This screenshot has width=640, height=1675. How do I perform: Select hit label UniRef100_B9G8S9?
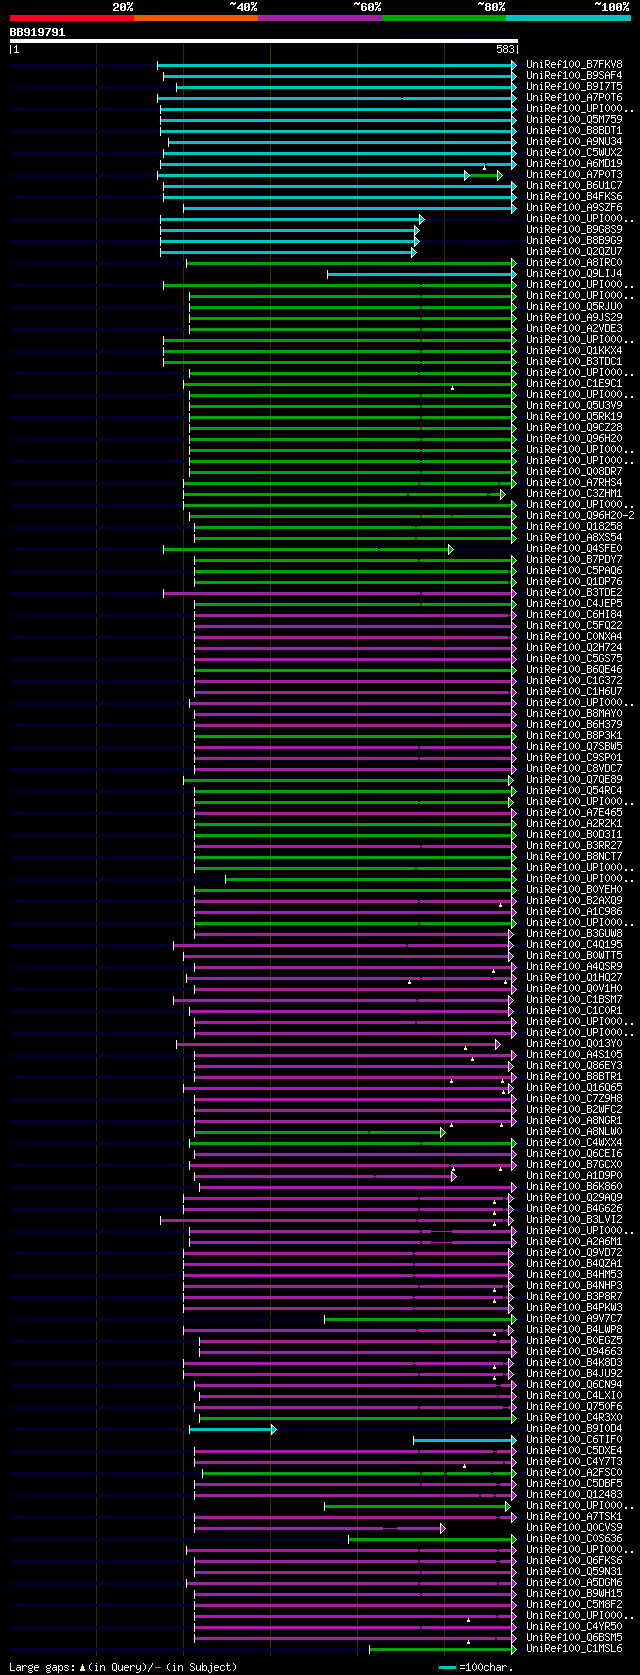coord(574,229)
